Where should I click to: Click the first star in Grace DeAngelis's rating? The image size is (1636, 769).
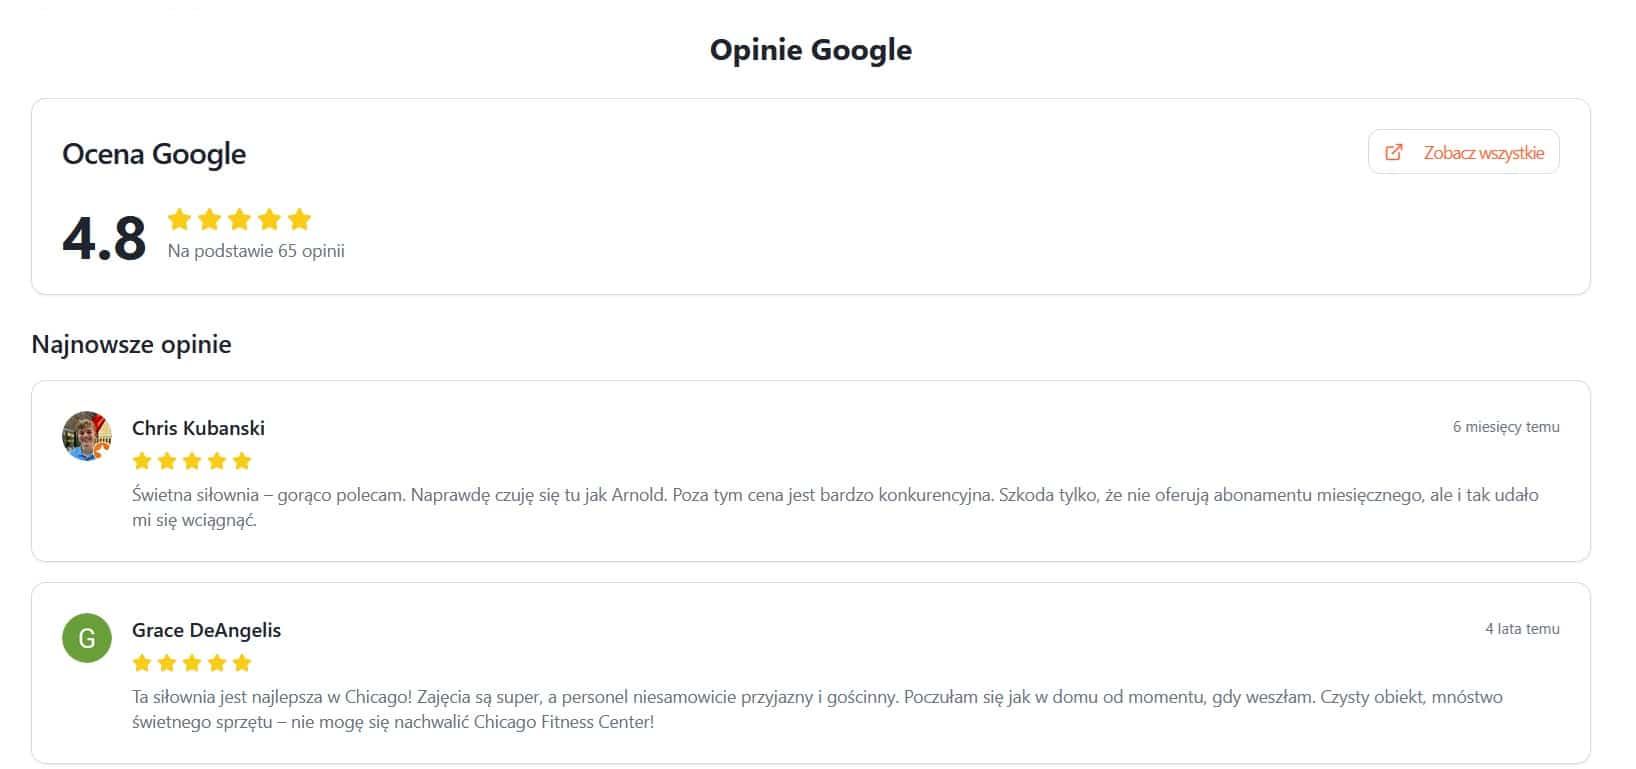142,663
